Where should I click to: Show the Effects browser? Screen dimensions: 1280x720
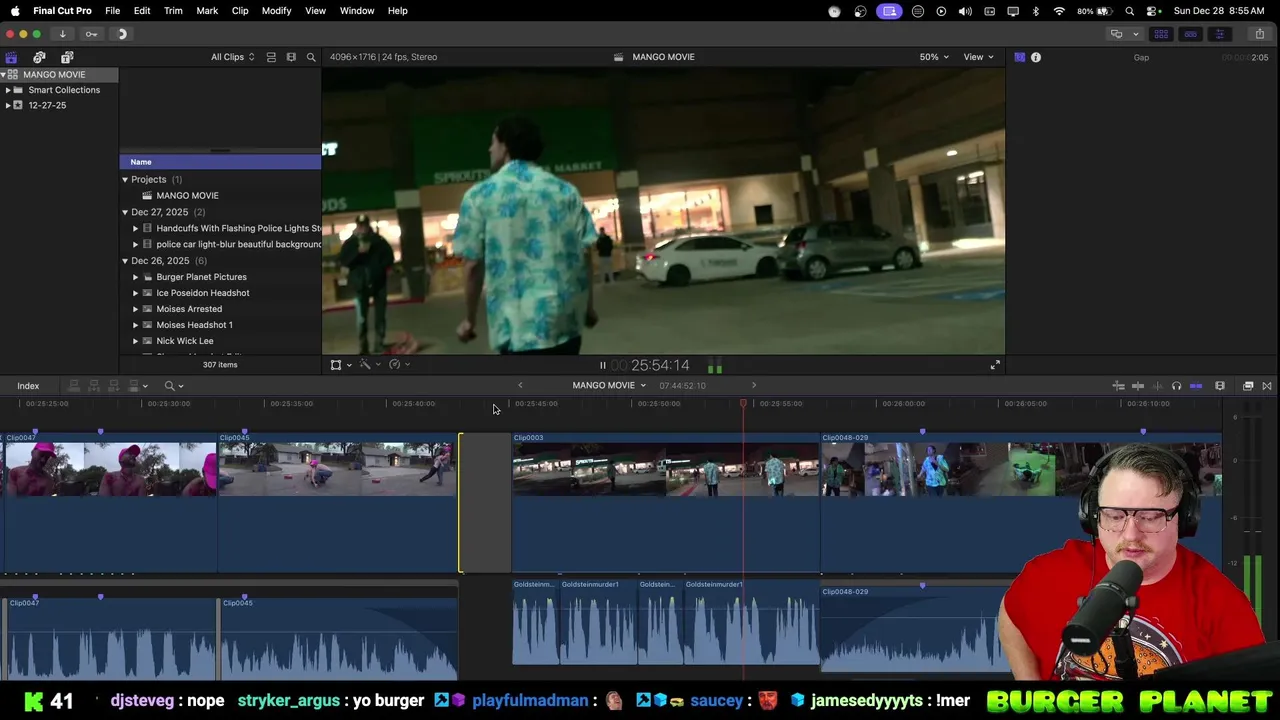click(1248, 386)
